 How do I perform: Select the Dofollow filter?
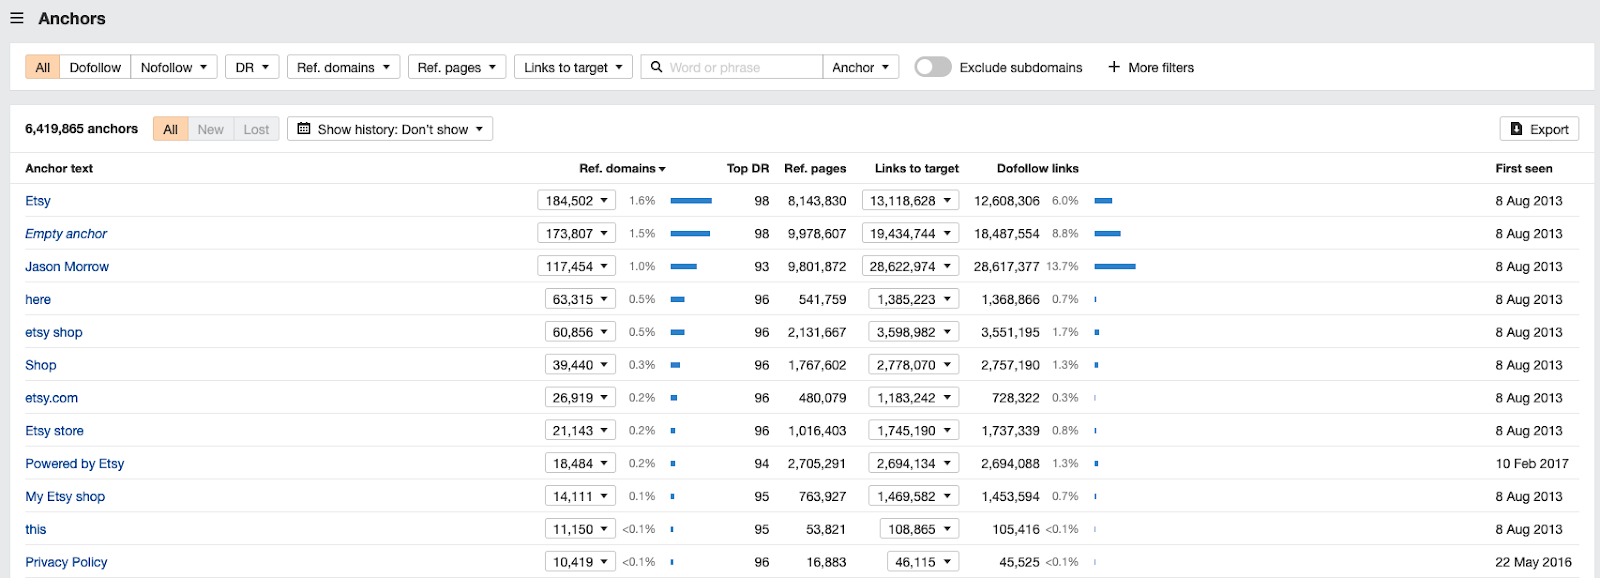pyautogui.click(x=95, y=67)
